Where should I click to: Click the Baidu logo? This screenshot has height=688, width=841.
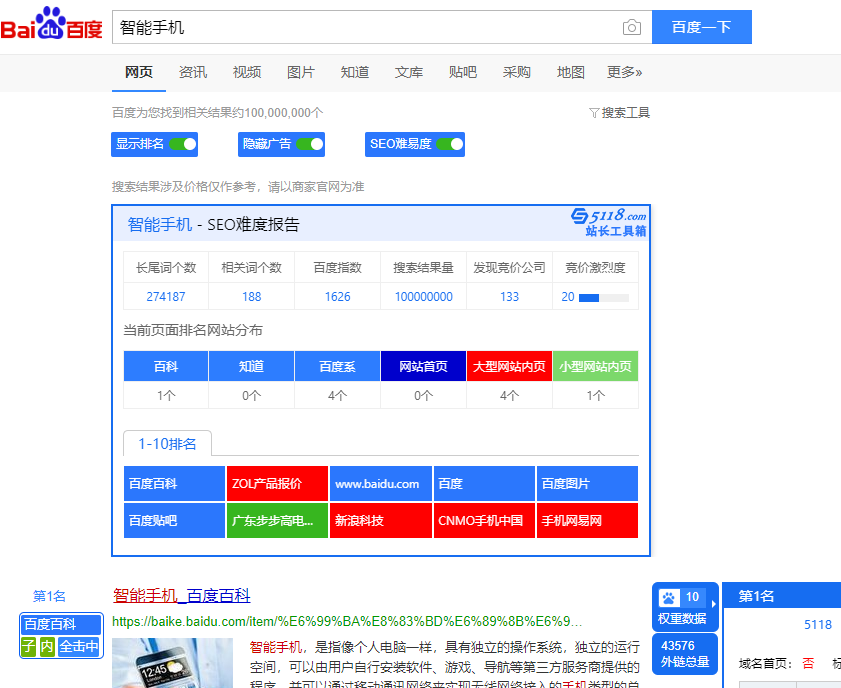click(x=51, y=24)
